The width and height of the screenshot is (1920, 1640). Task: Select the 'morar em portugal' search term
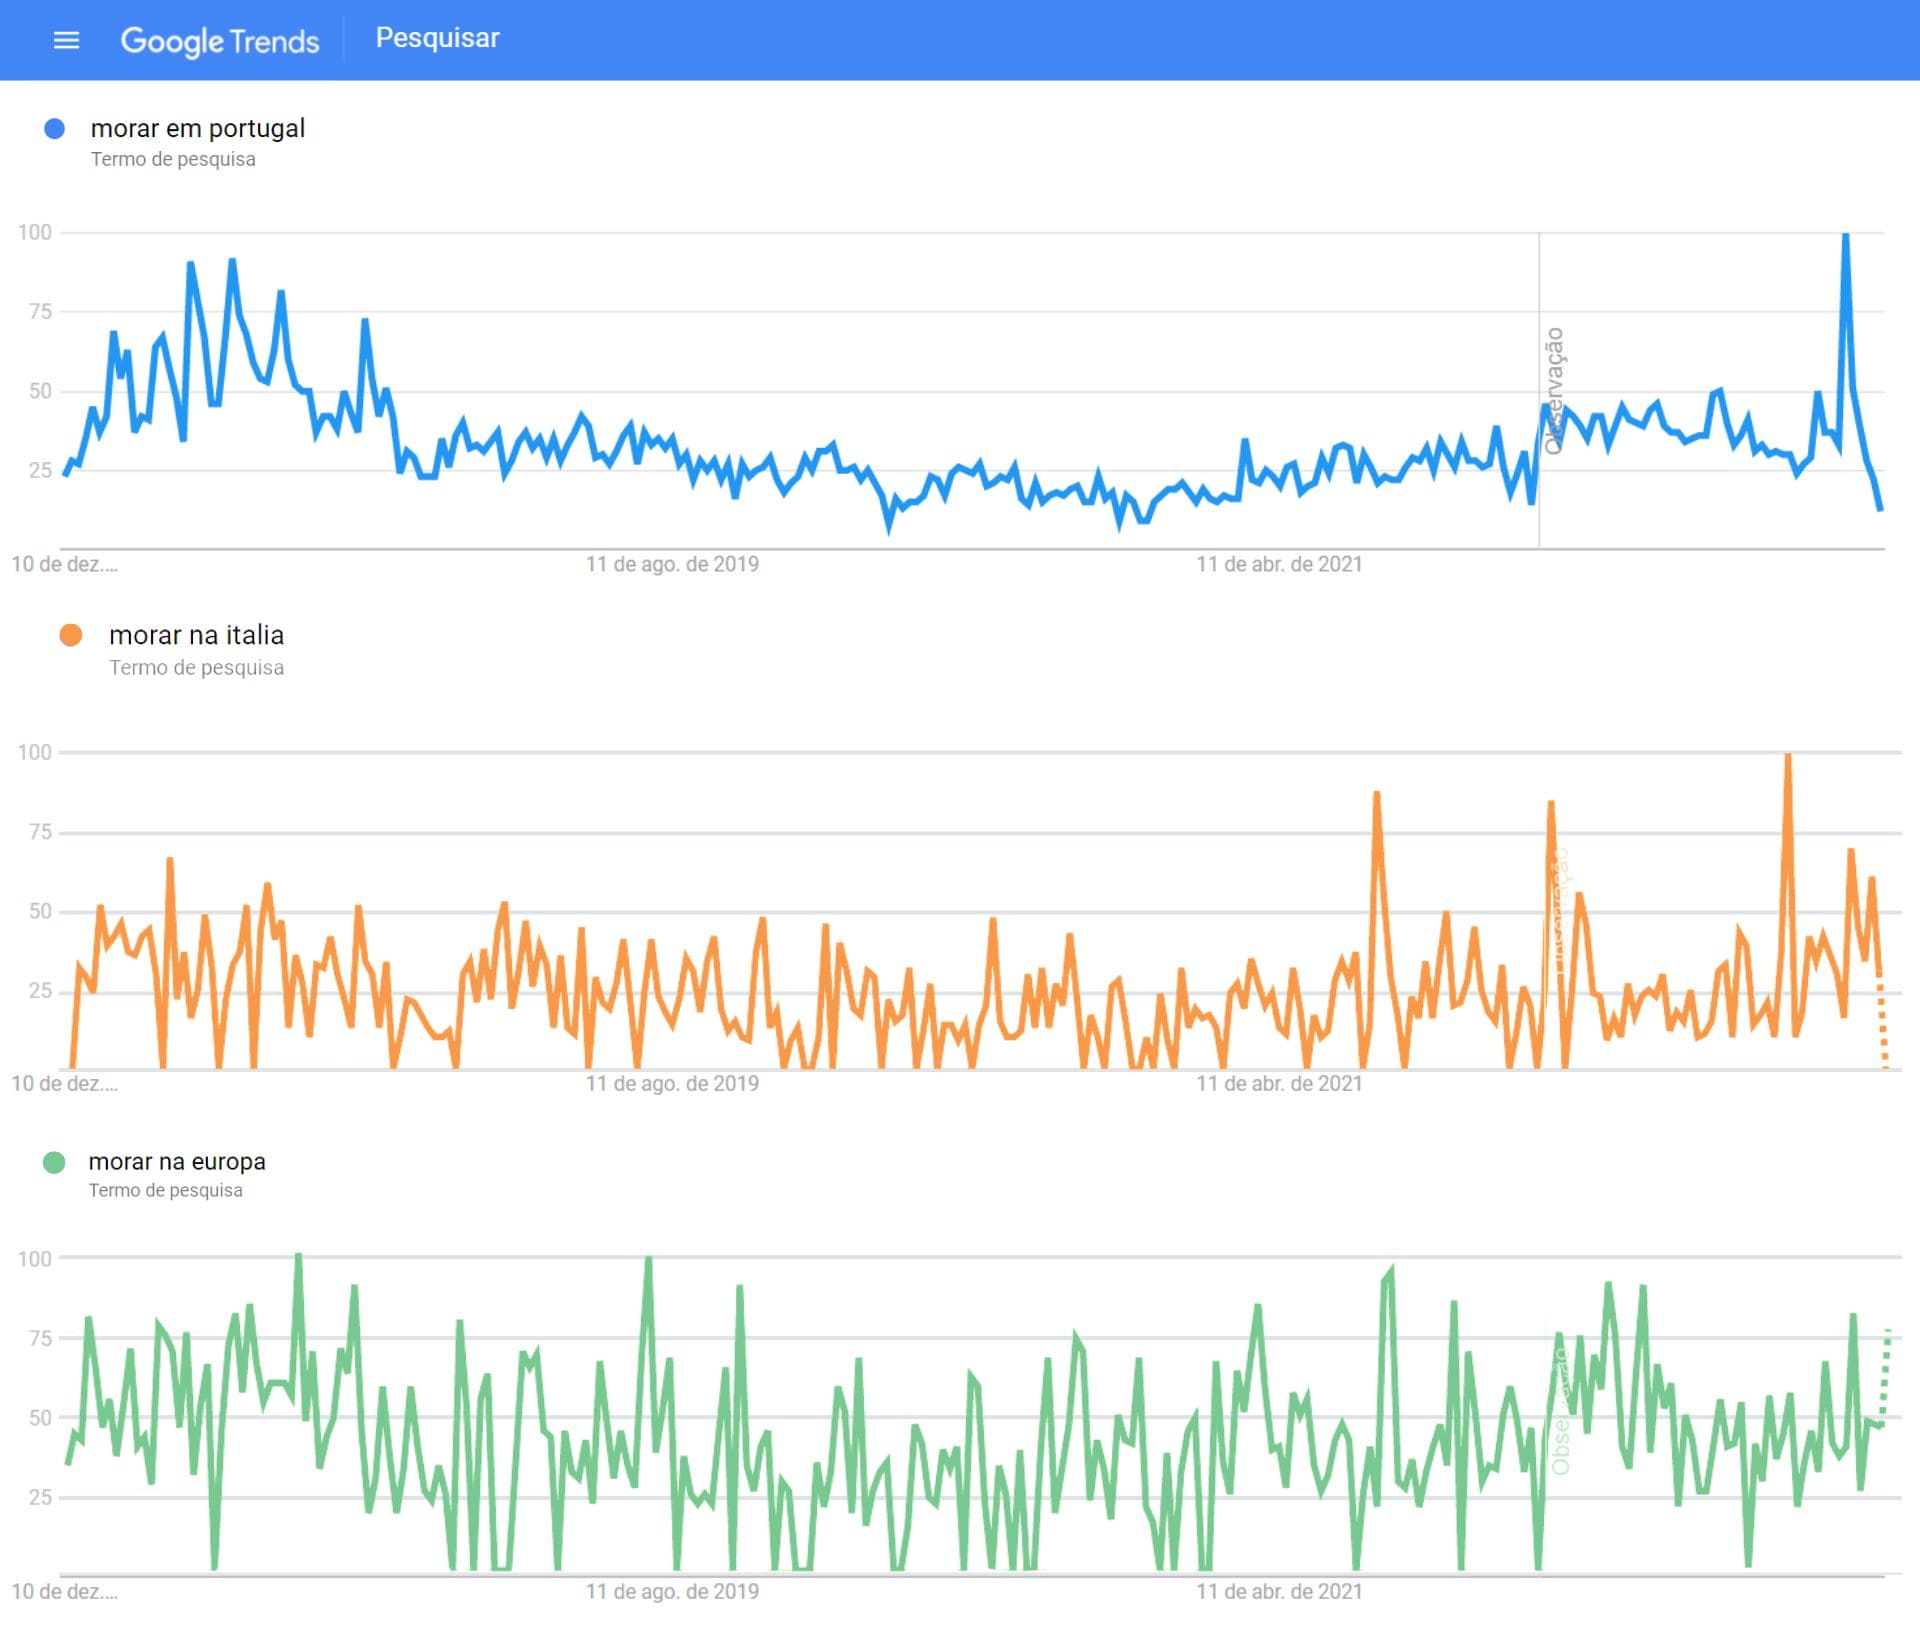click(x=198, y=128)
